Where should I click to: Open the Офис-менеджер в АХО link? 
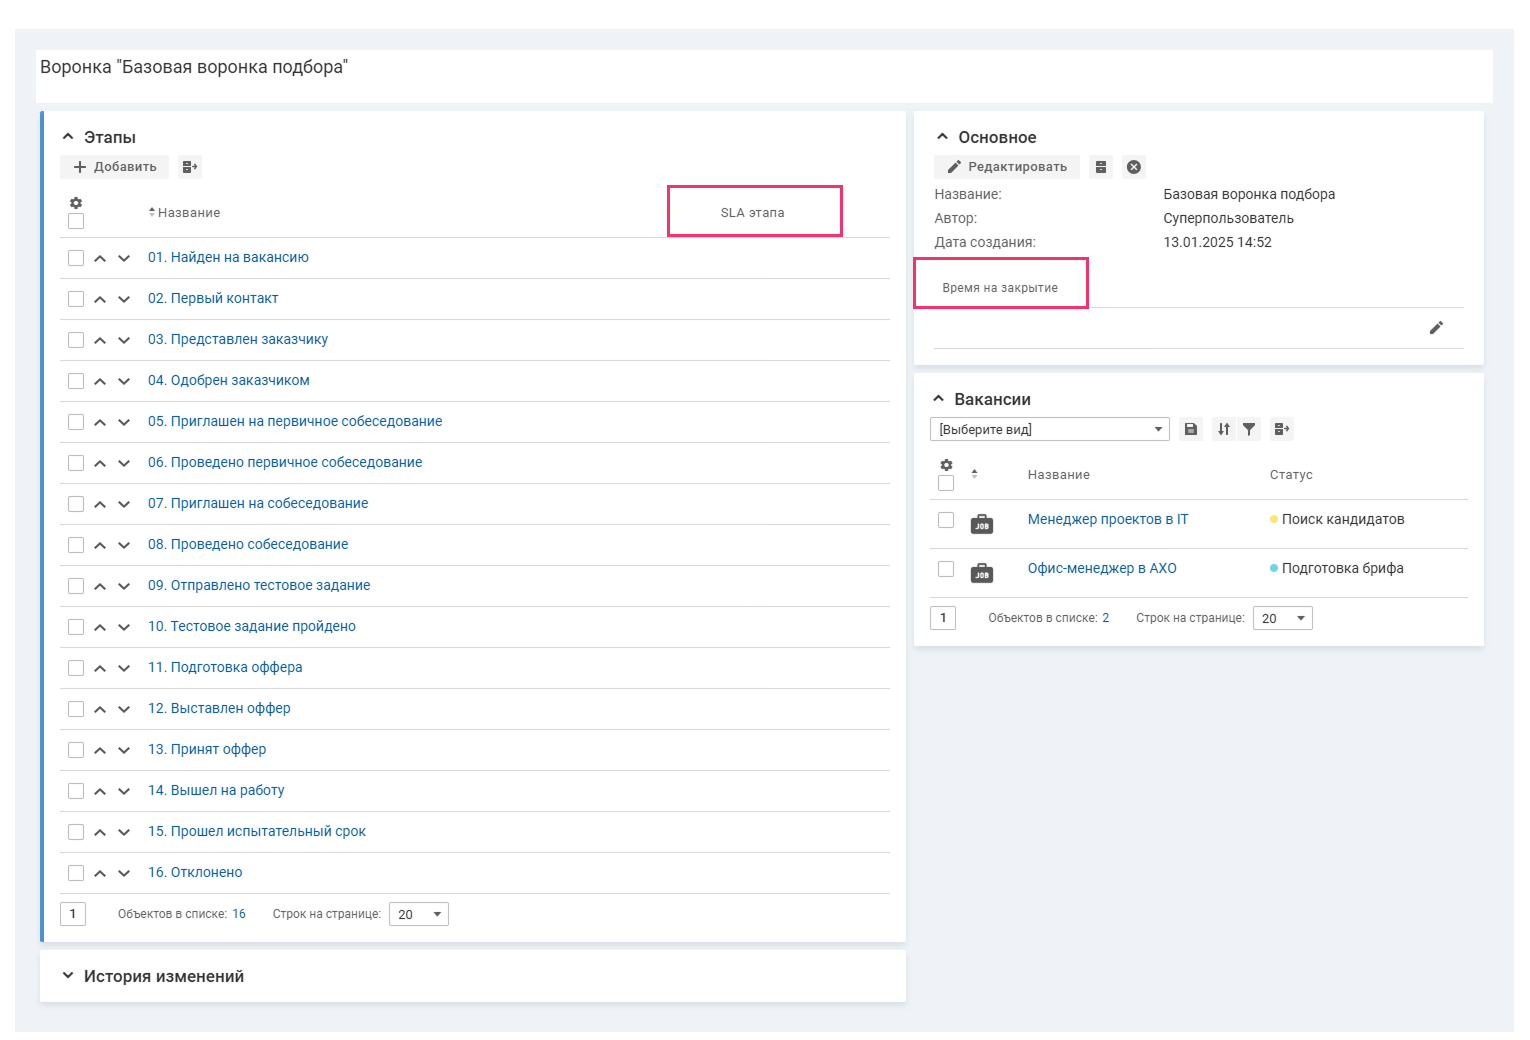coord(1101,569)
